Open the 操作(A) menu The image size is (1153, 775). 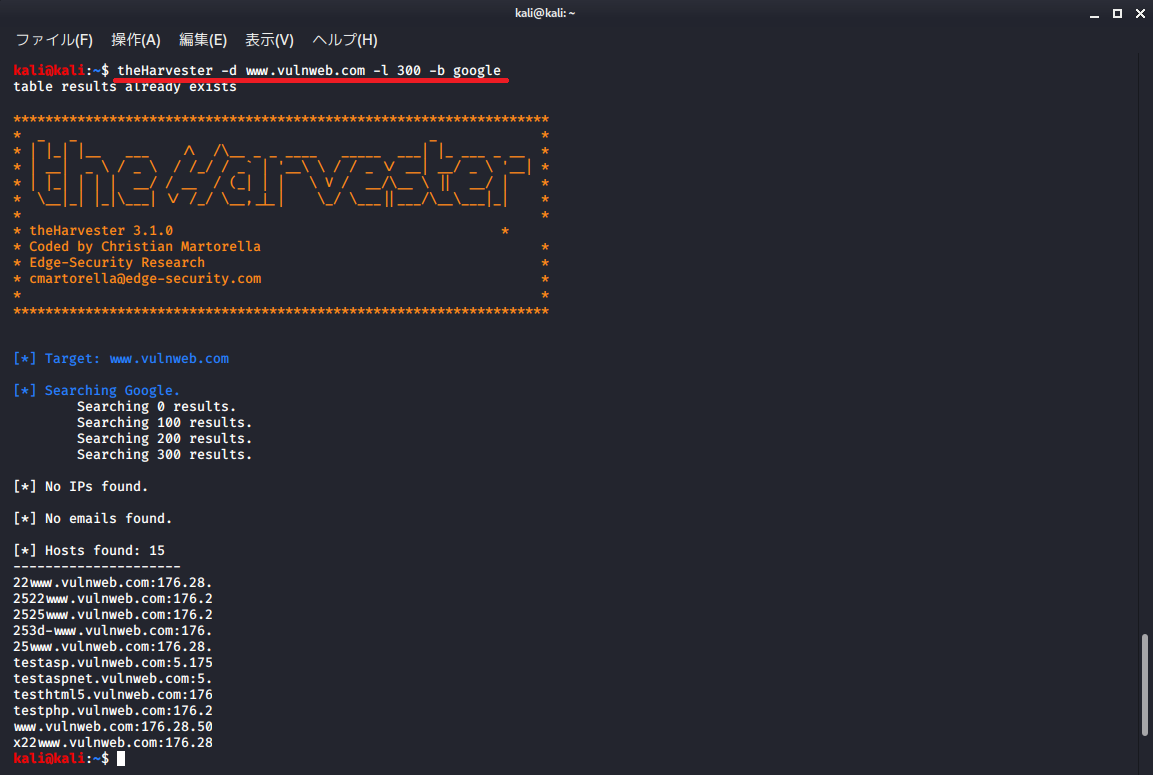coord(135,40)
